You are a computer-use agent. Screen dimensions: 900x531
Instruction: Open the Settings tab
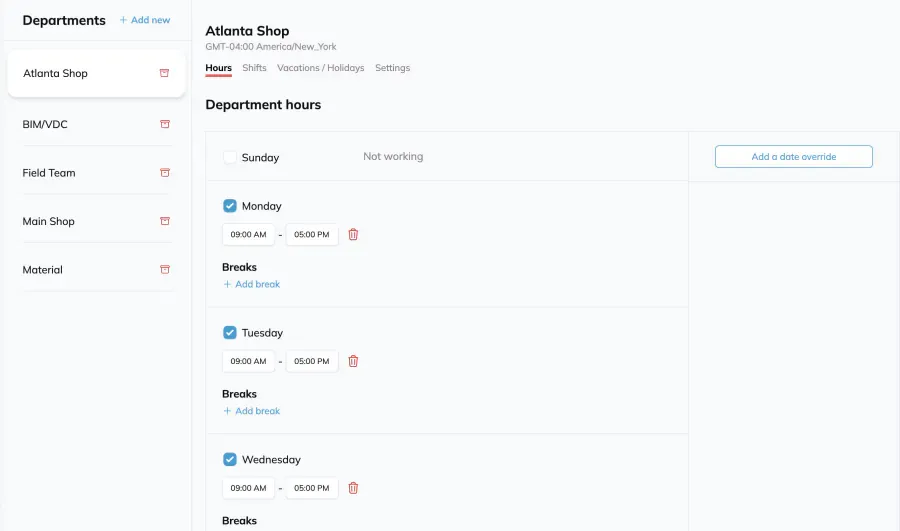(393, 68)
